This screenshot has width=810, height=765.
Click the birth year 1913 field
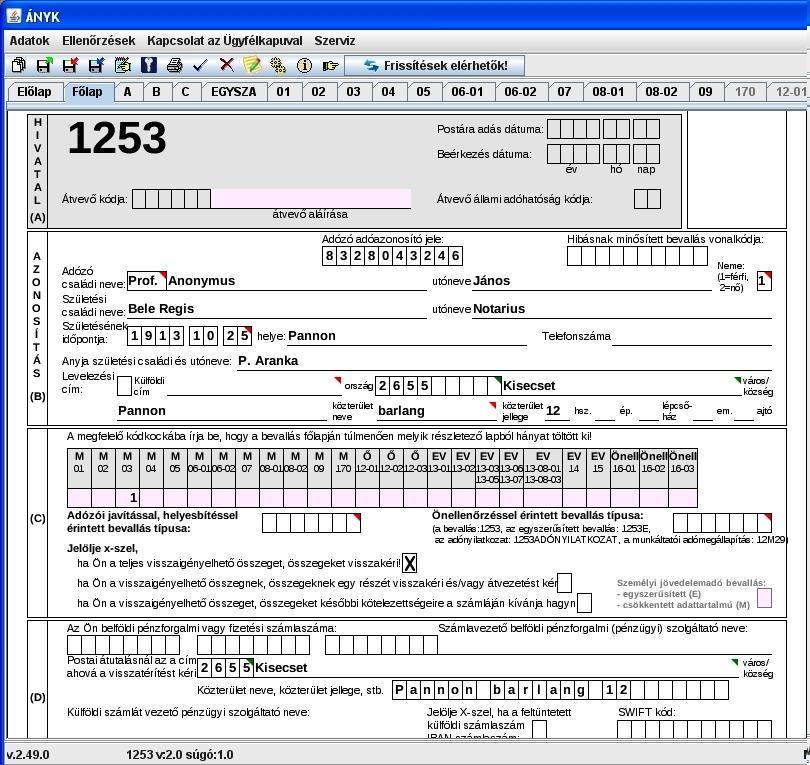(x=155, y=336)
